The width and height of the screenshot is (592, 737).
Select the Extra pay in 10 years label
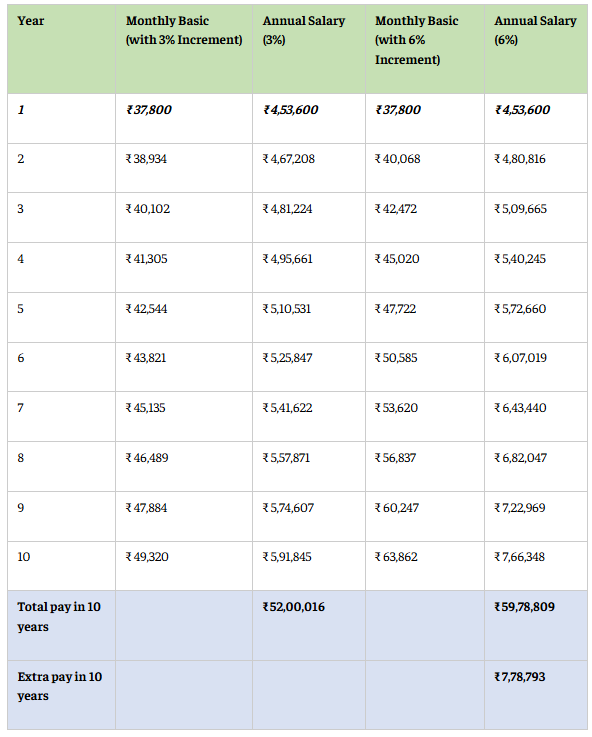coord(60,686)
